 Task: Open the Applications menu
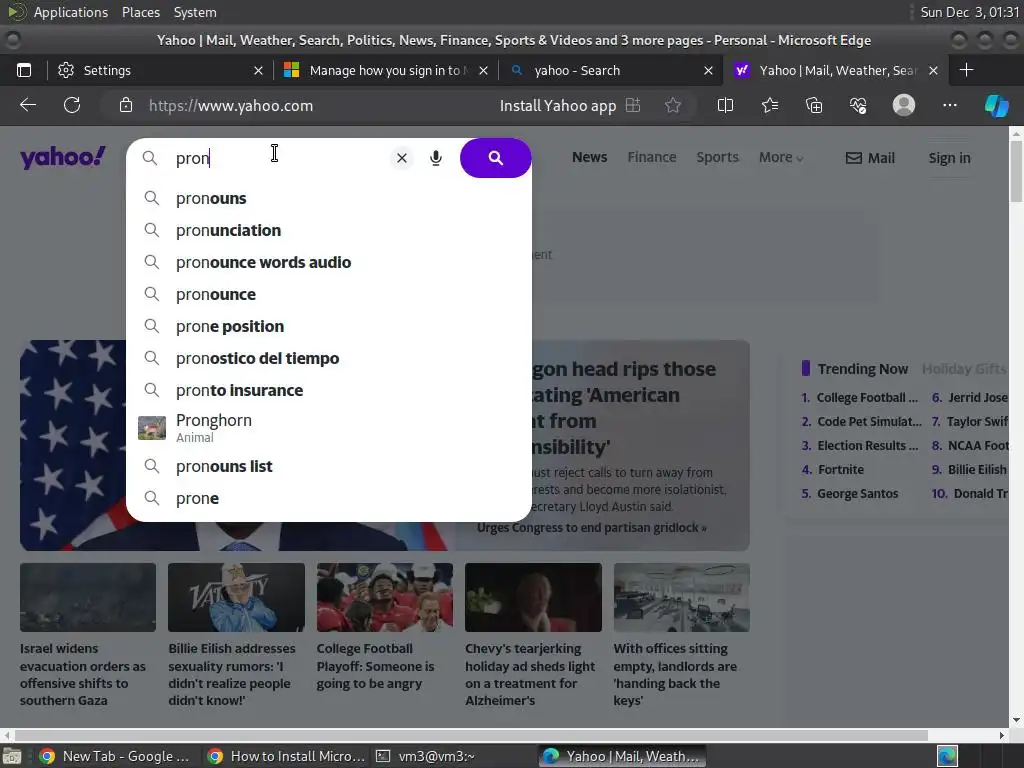tap(71, 12)
